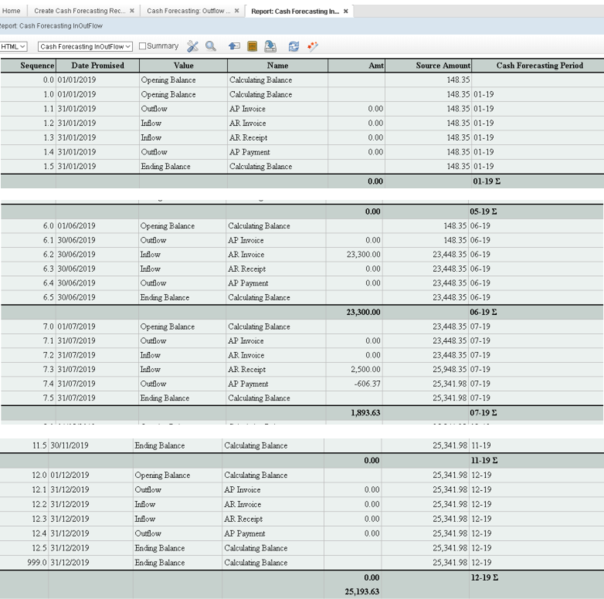The width and height of the screenshot is (604, 599).
Task: Click the Archive report icon
Action: click(252, 46)
